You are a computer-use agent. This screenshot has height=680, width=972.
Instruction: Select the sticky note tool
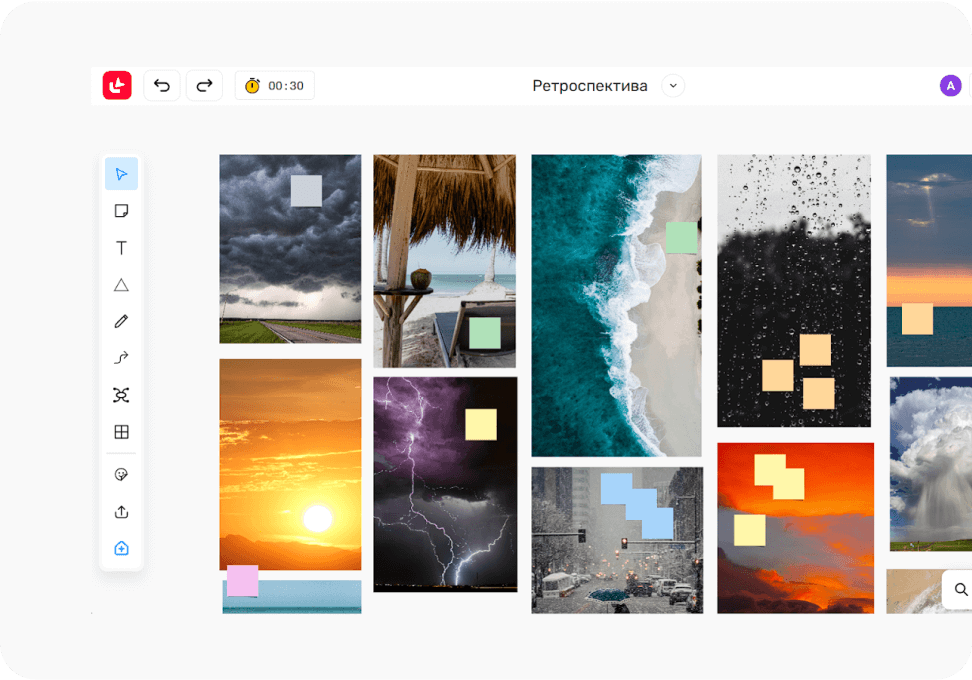121,211
